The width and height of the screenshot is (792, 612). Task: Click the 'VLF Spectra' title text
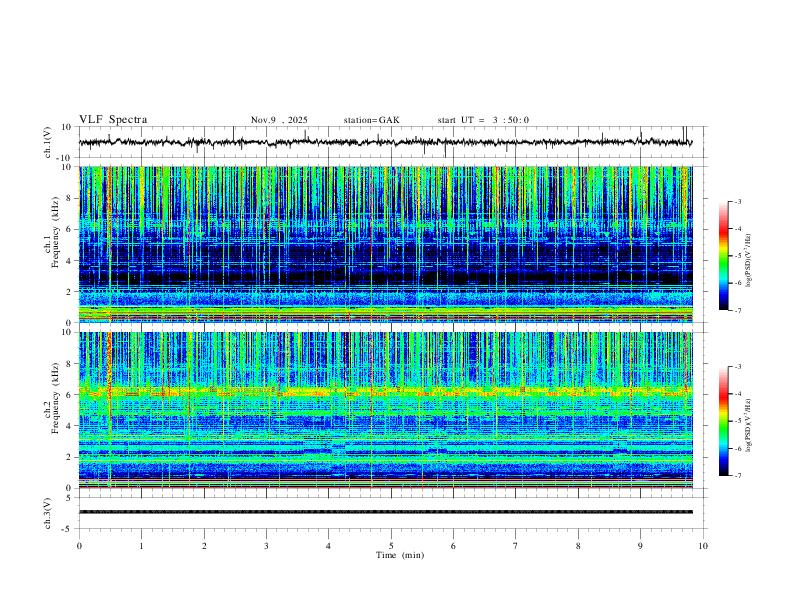click(113, 120)
